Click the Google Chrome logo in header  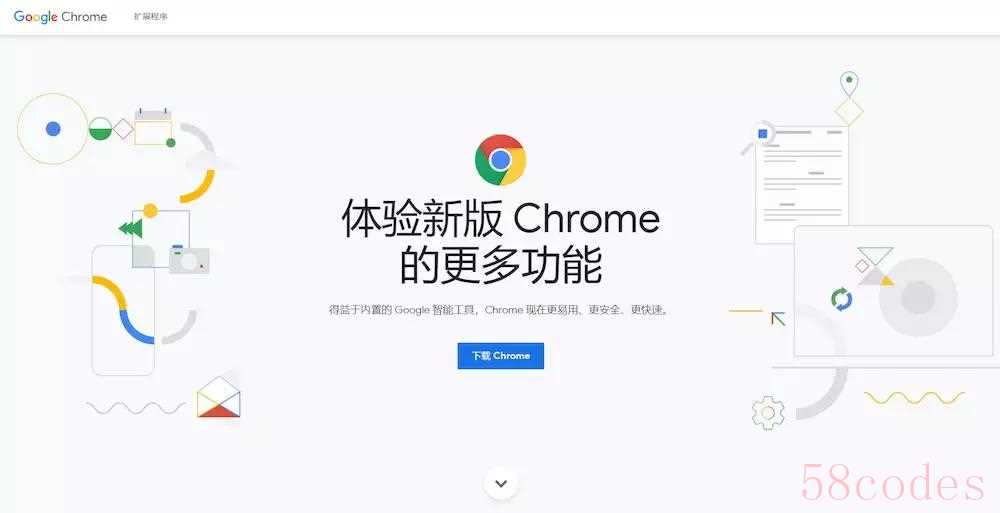coord(60,17)
